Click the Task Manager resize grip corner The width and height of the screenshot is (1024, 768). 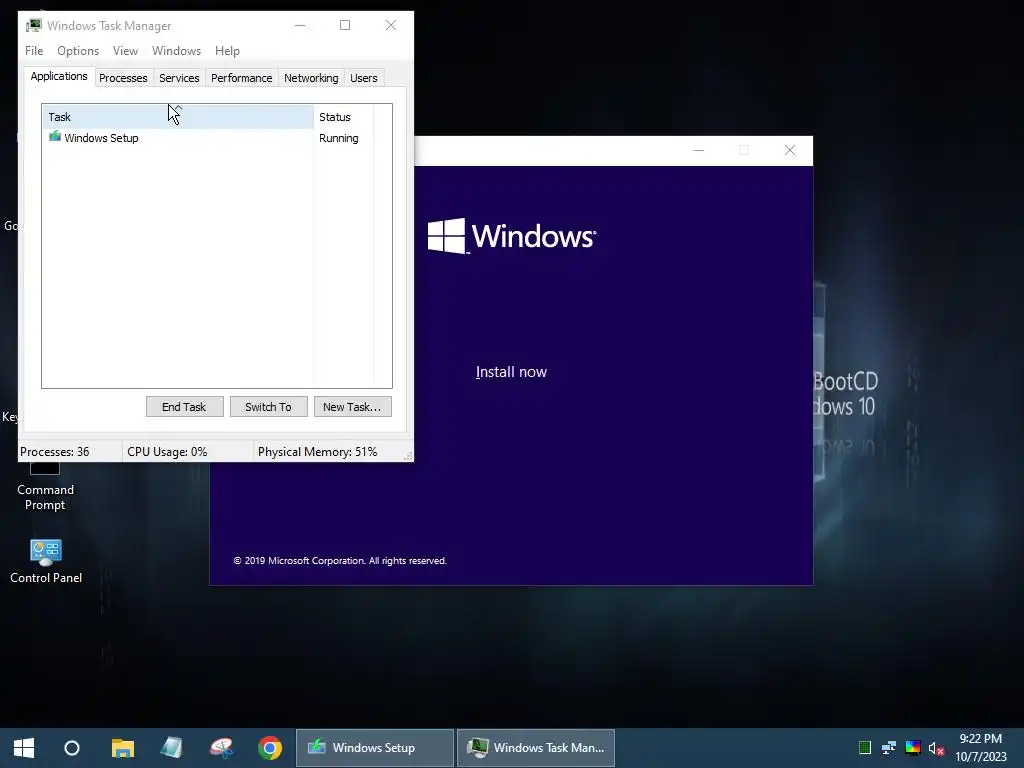408,456
